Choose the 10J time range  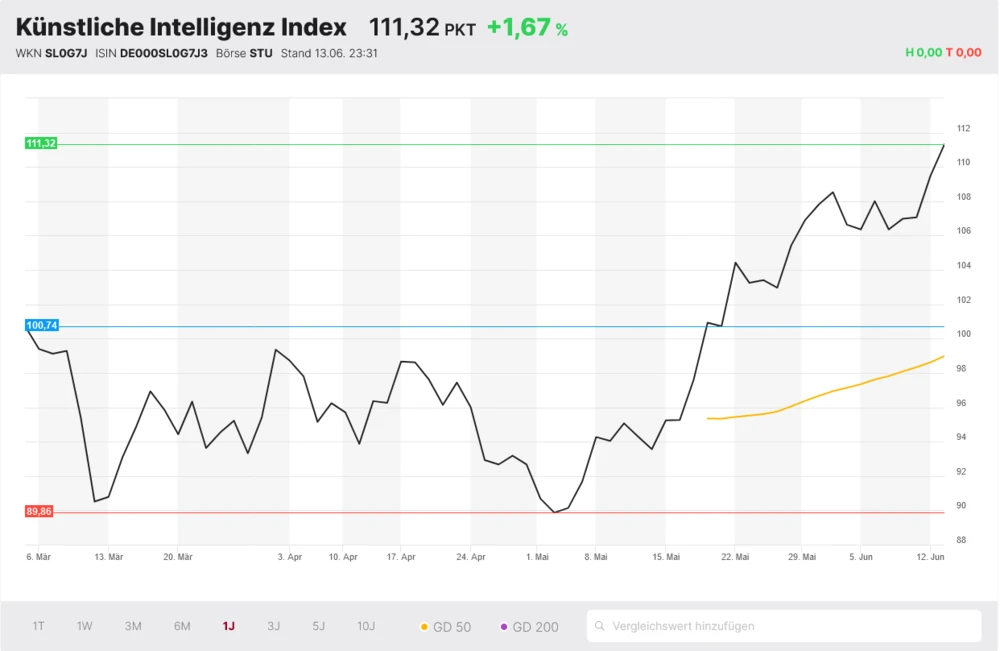[366, 627]
